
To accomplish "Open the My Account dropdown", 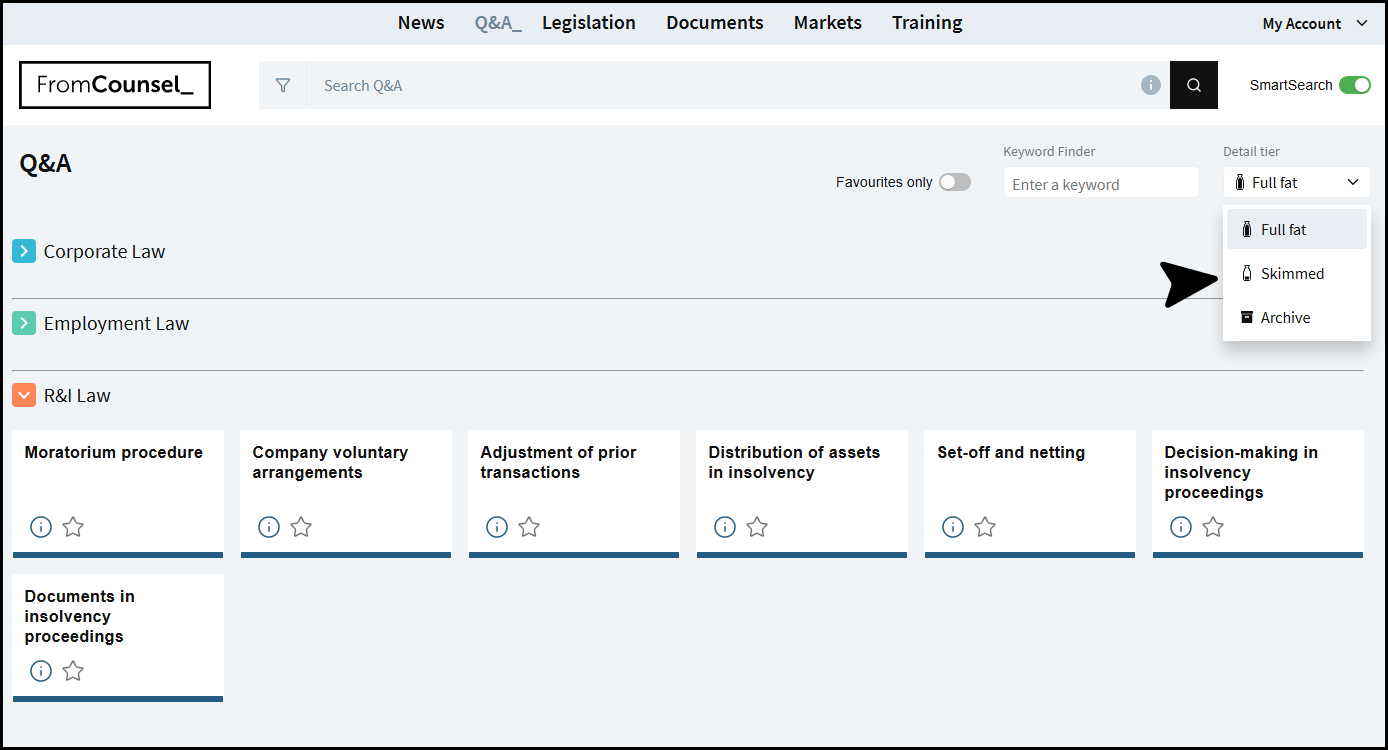I will 1314,24.
